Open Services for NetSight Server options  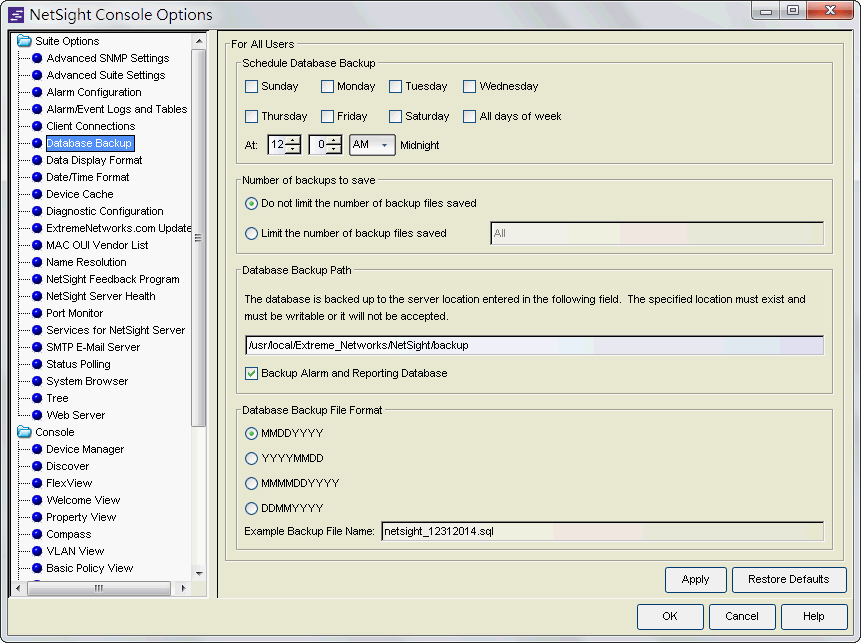click(x=115, y=331)
